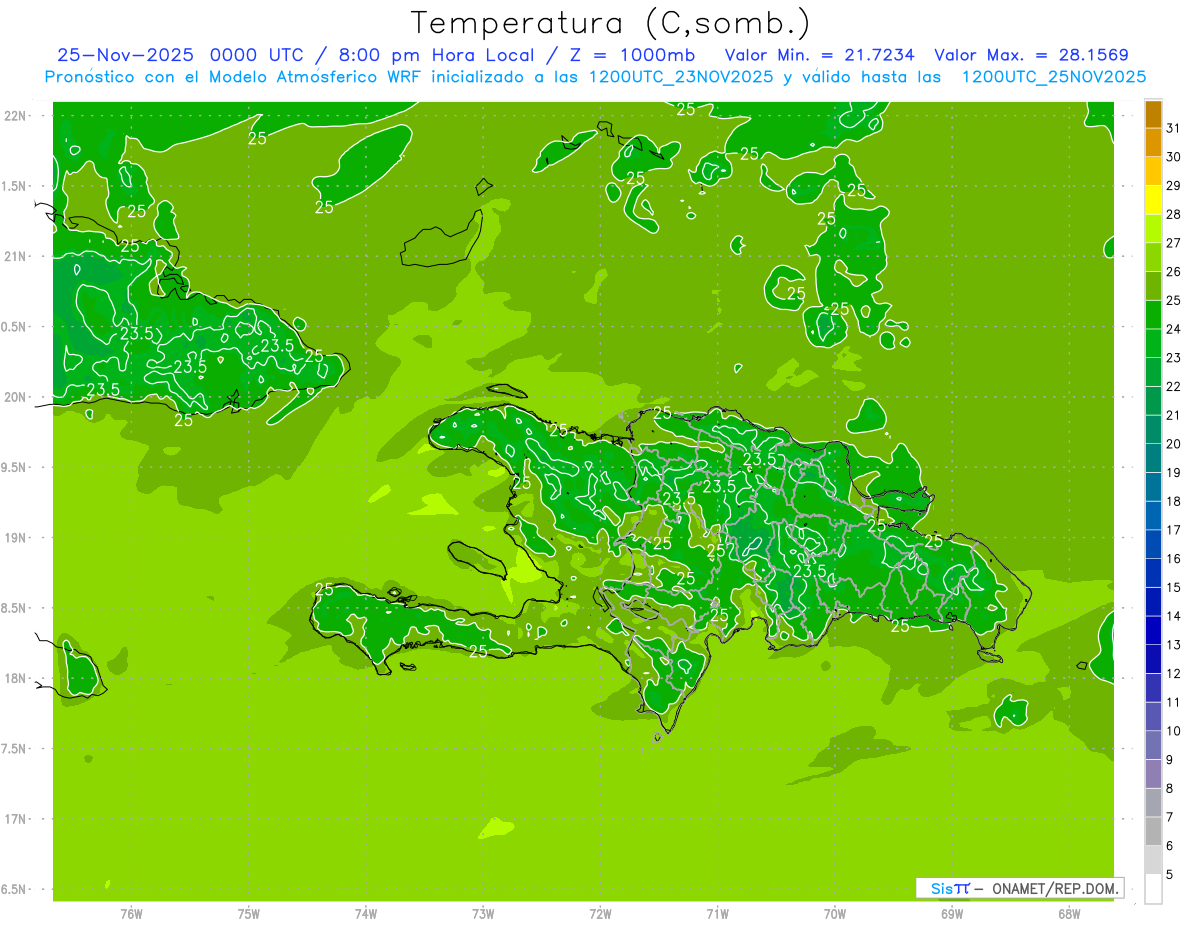Click the legend value "31"
The height and width of the screenshot is (927, 1200).
(x=1174, y=128)
